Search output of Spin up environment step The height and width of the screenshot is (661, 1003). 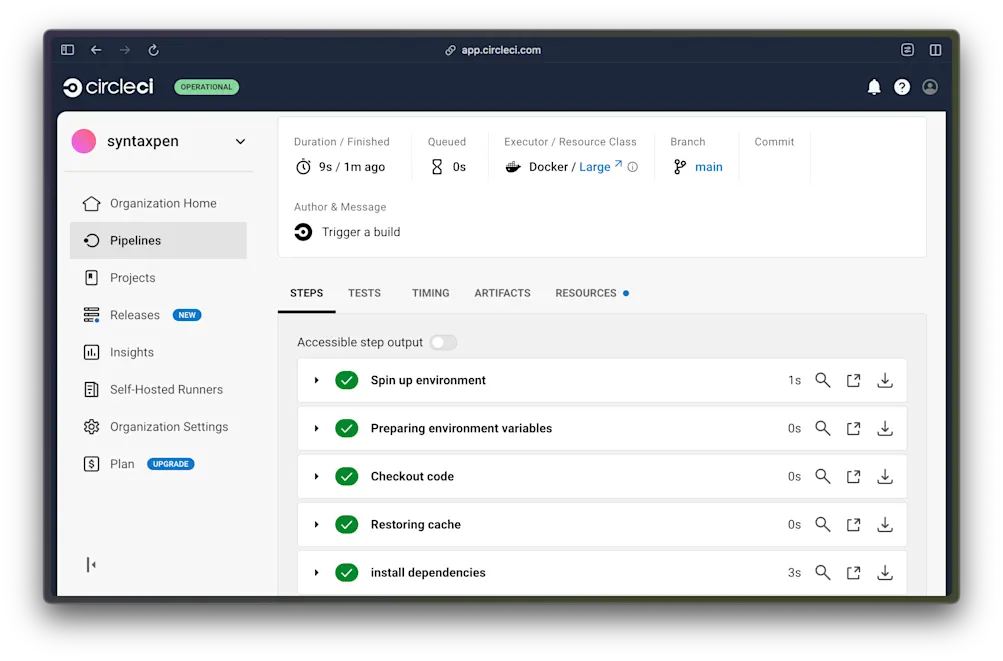pyautogui.click(x=822, y=380)
